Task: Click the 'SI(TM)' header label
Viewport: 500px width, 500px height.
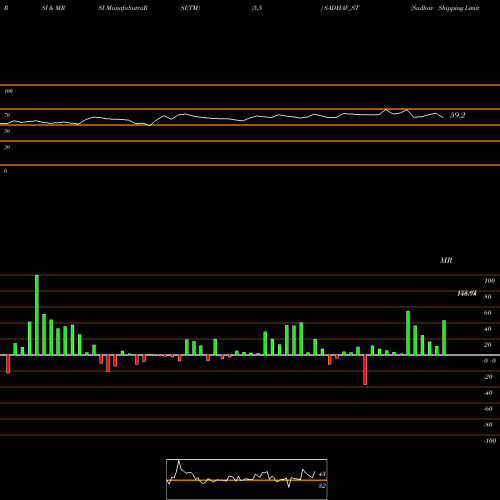Action: [x=190, y=8]
